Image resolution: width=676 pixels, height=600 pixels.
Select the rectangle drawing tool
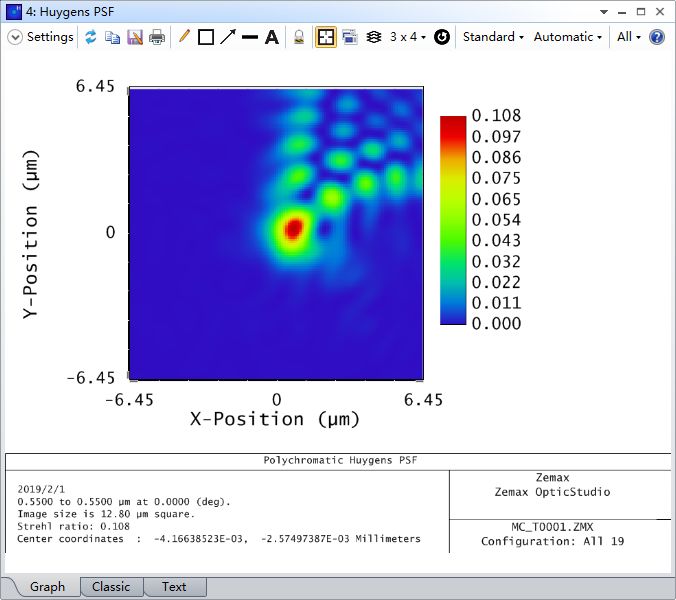click(x=206, y=37)
